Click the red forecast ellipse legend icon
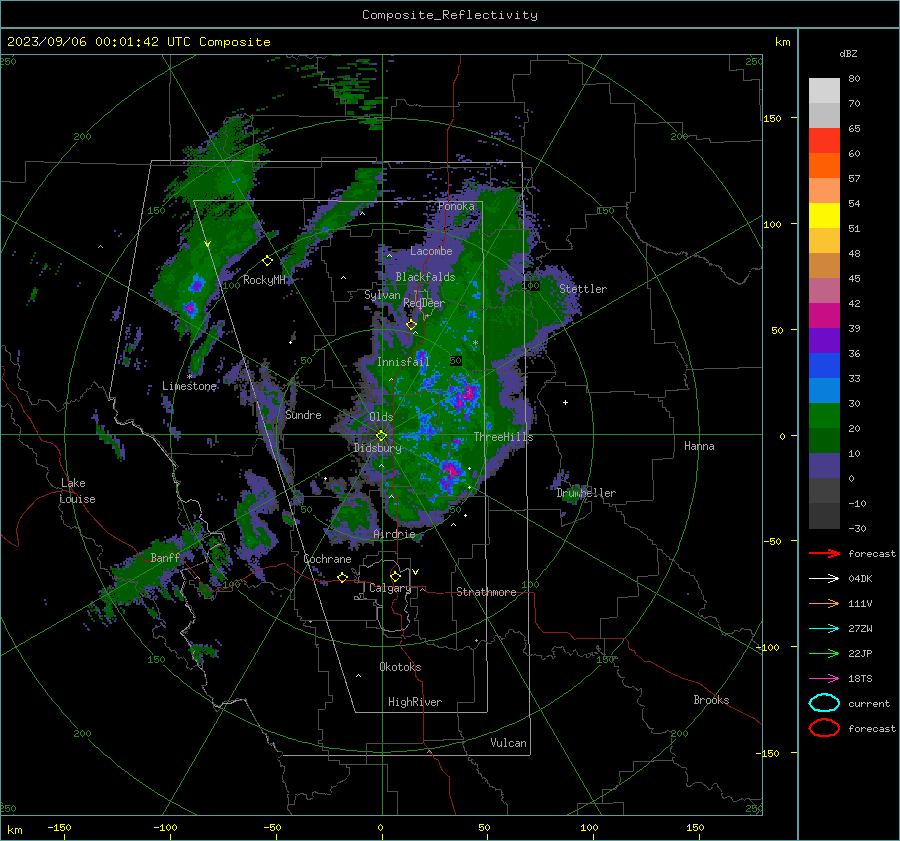This screenshot has width=900, height=841. (824, 728)
